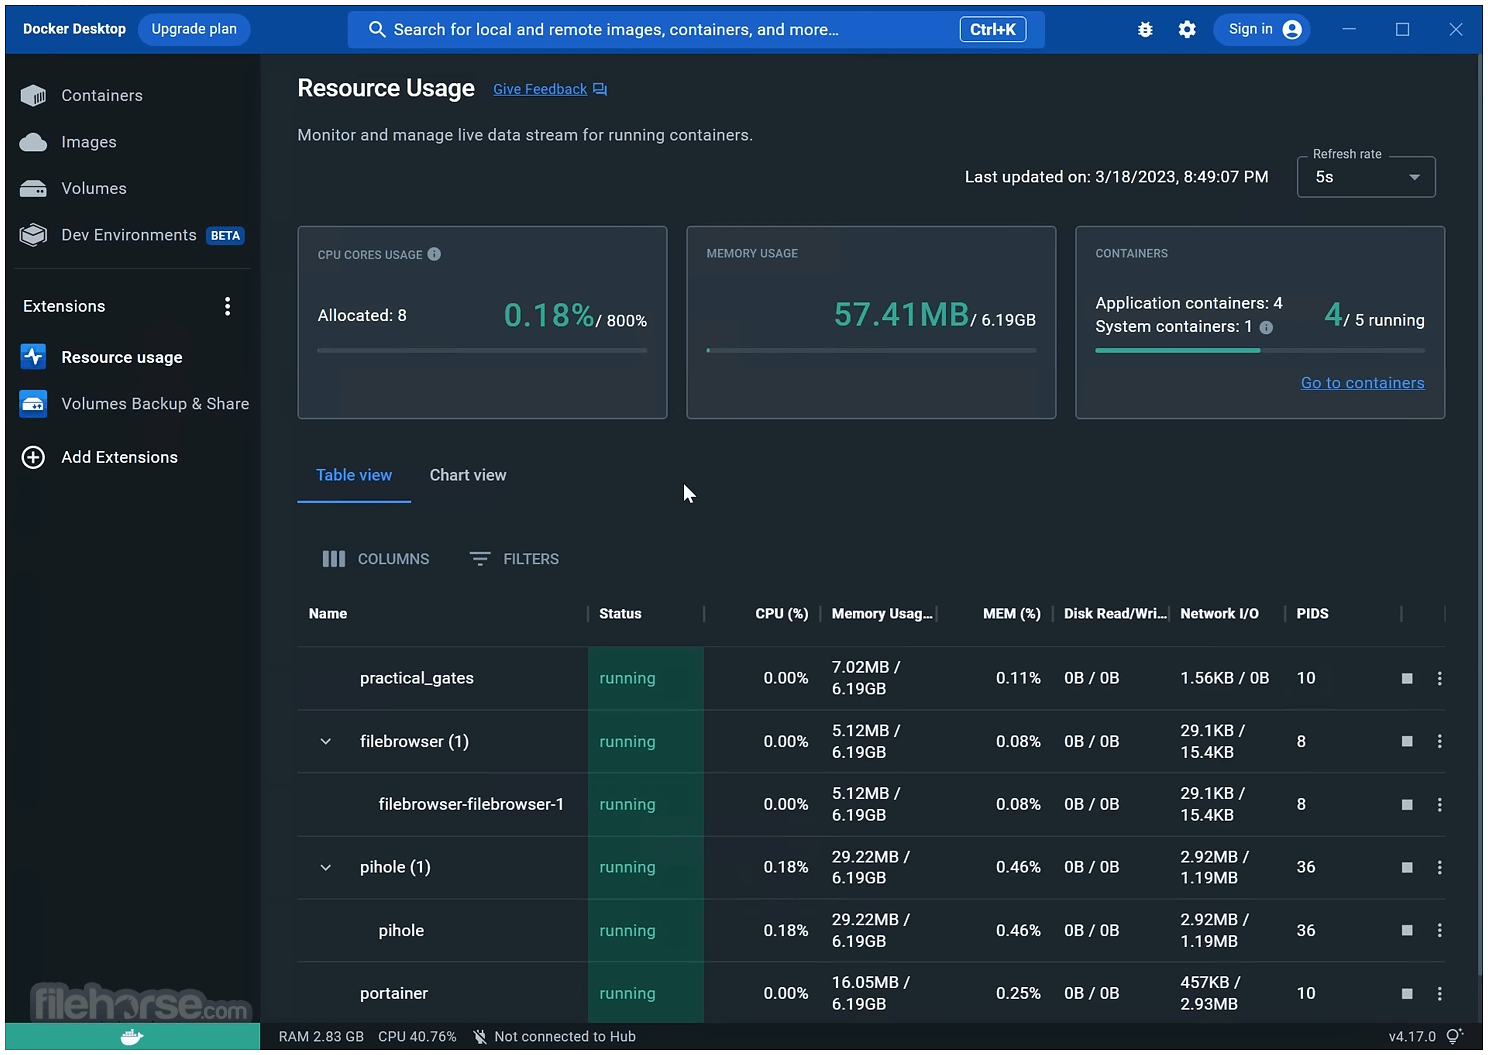Open the settings gear icon

pyautogui.click(x=1187, y=30)
